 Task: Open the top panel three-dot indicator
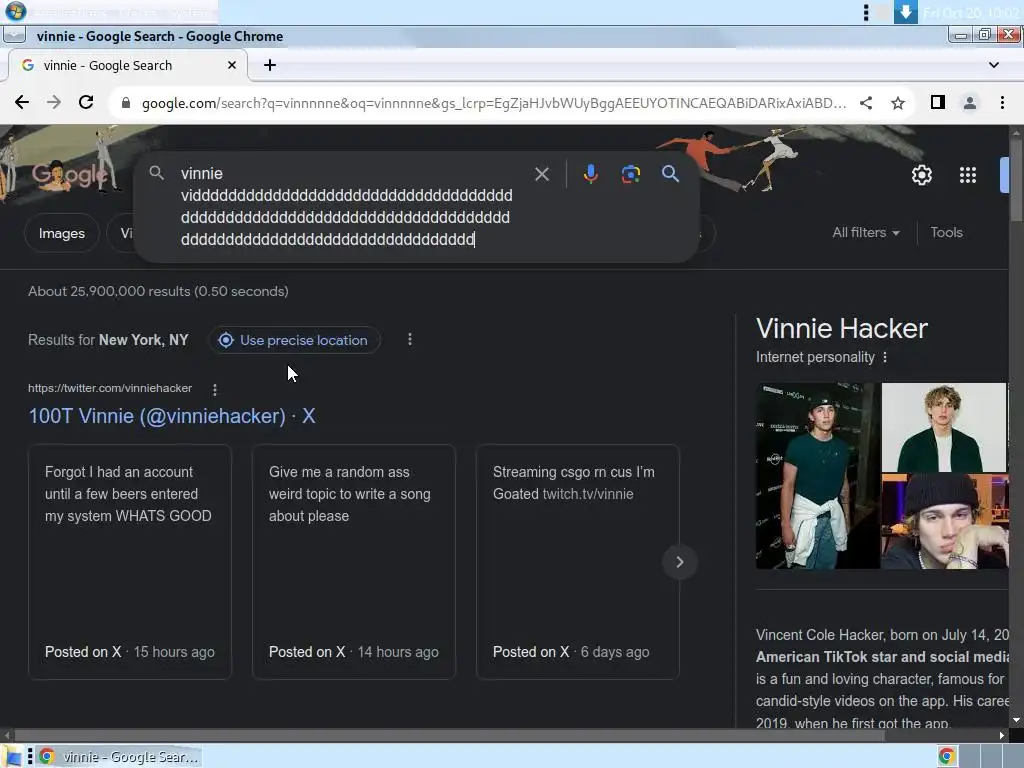(866, 12)
